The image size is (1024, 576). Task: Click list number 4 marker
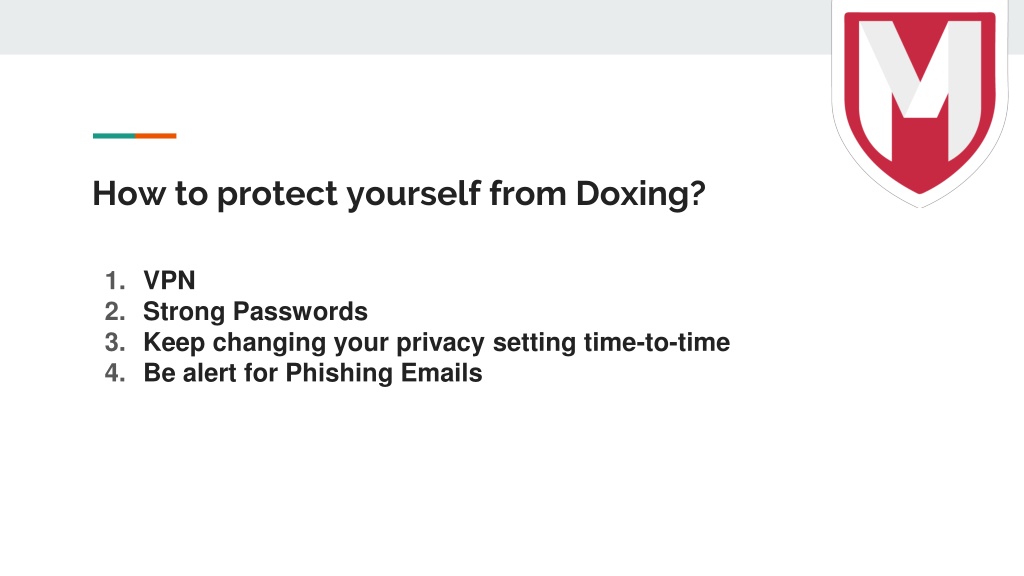[x=115, y=373]
